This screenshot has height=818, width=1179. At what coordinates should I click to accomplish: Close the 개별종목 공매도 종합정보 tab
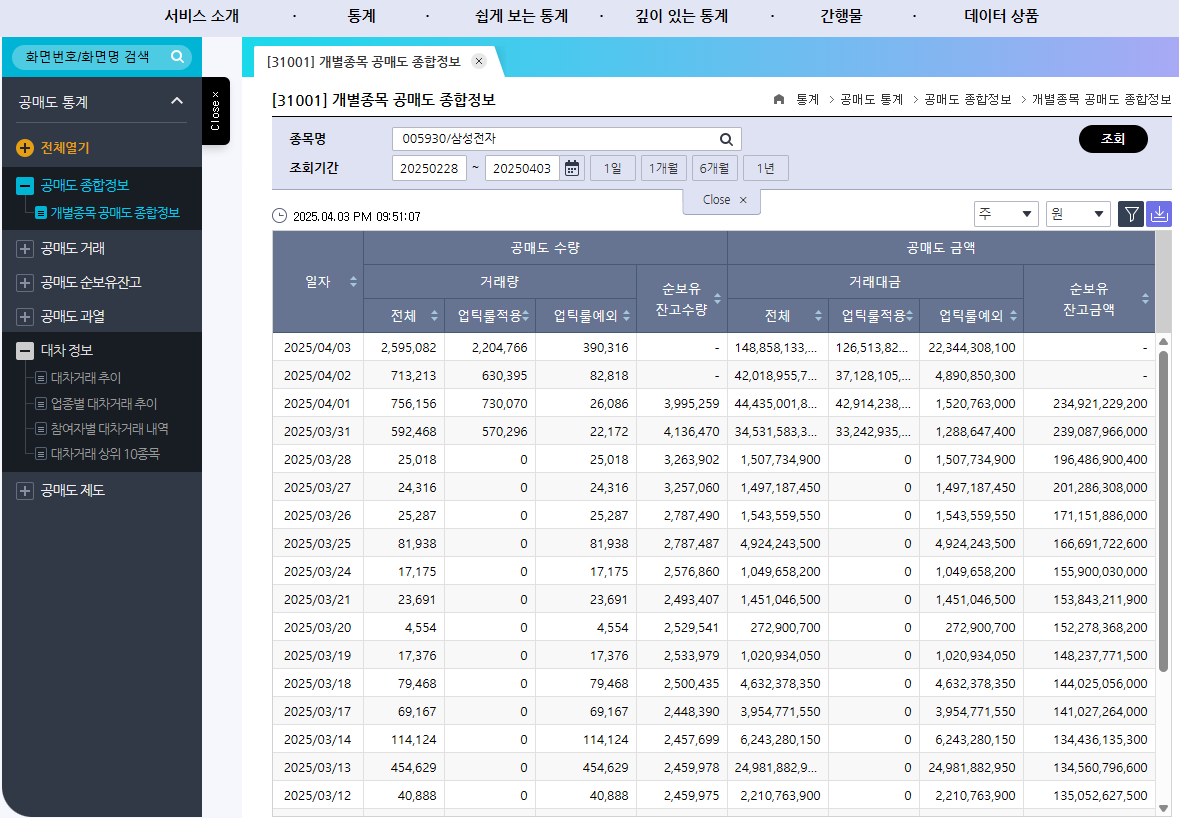tap(479, 61)
